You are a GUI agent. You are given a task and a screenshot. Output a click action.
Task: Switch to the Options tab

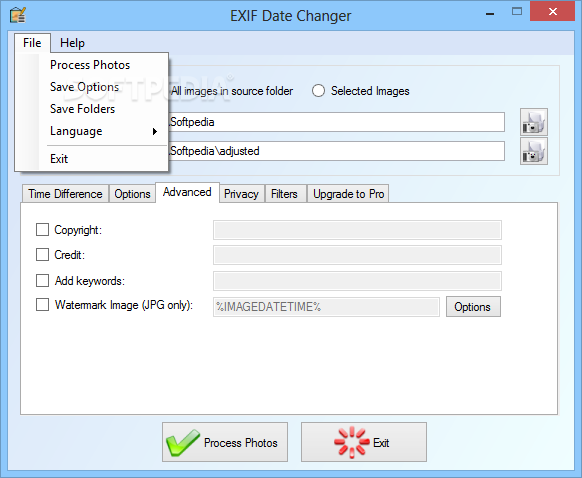click(132, 194)
